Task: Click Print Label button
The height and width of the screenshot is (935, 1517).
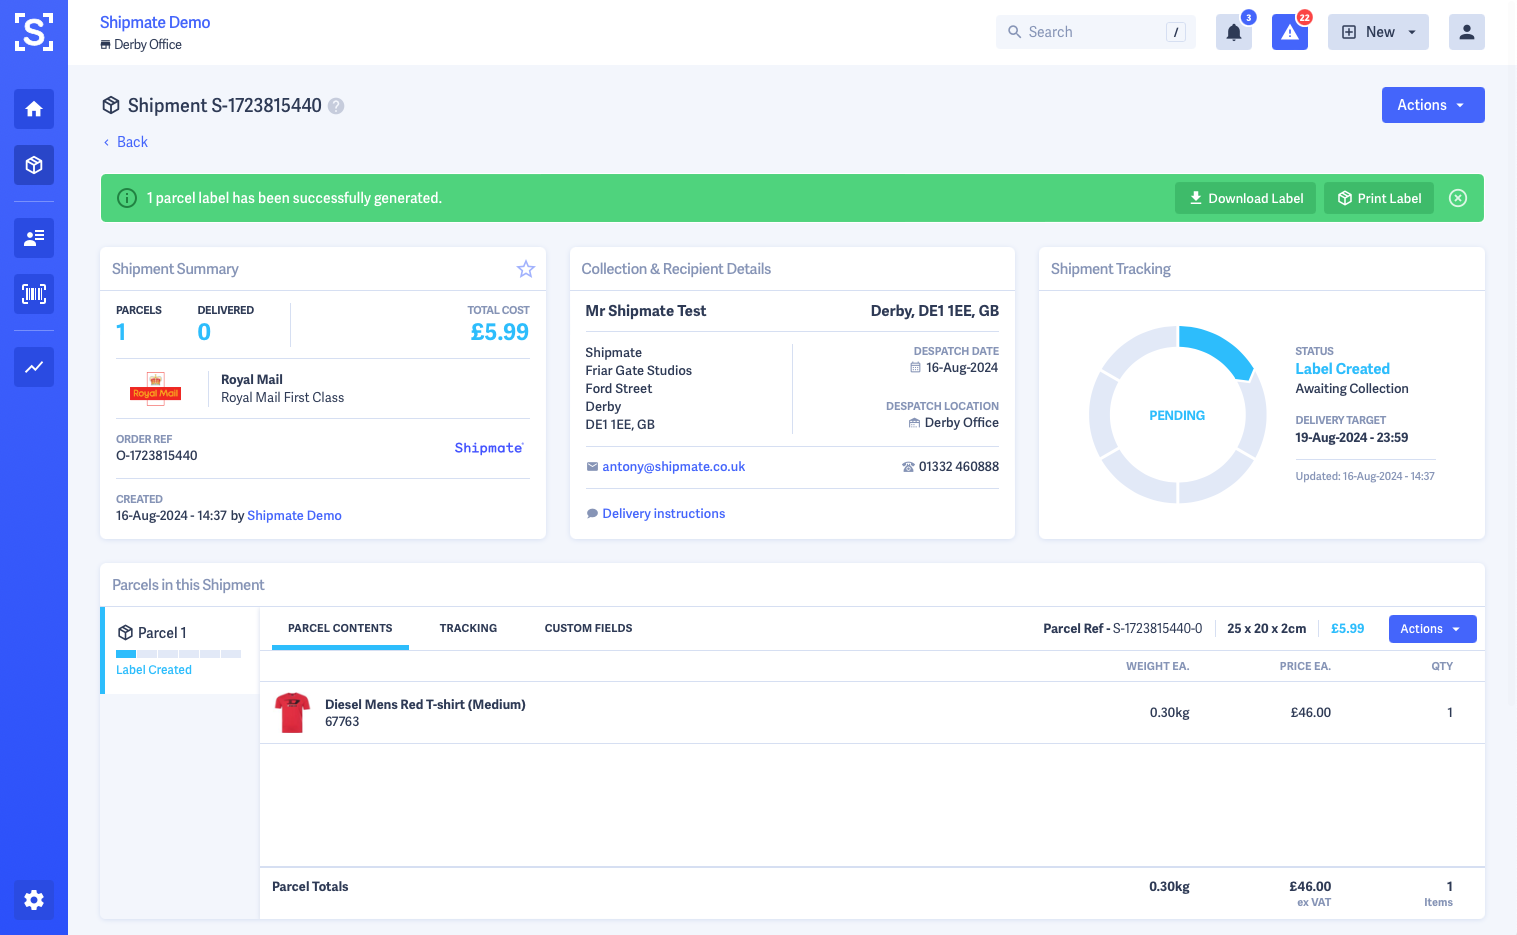Action: [x=1379, y=198]
